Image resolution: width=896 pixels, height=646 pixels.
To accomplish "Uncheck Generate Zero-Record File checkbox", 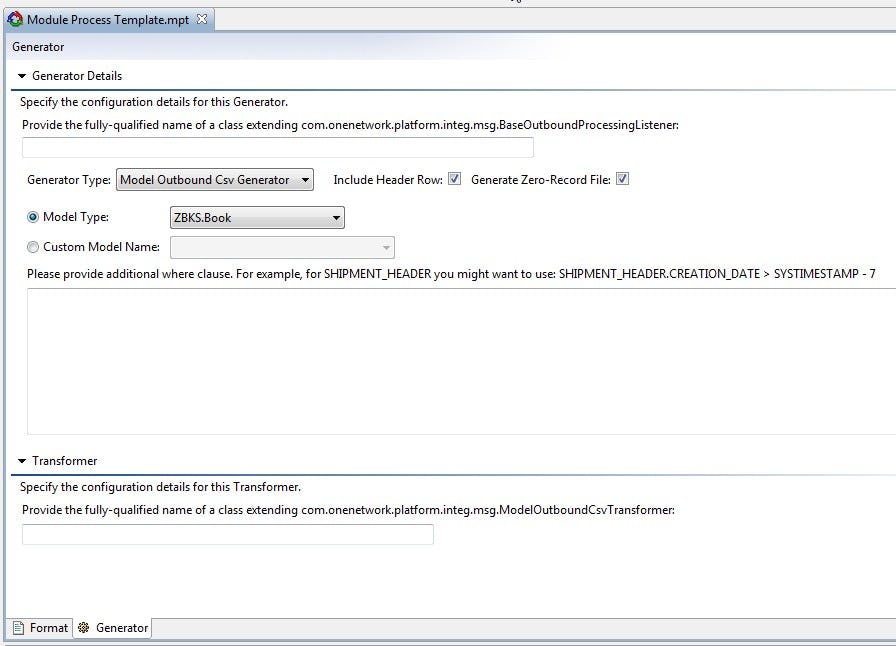I will pos(622,179).
